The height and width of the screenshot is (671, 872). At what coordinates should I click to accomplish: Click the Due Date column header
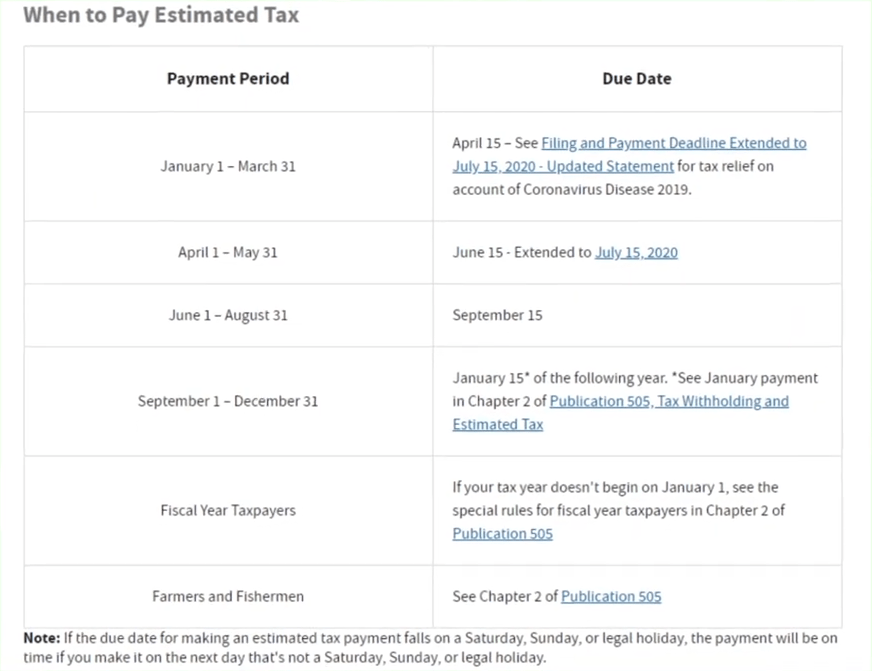637,78
